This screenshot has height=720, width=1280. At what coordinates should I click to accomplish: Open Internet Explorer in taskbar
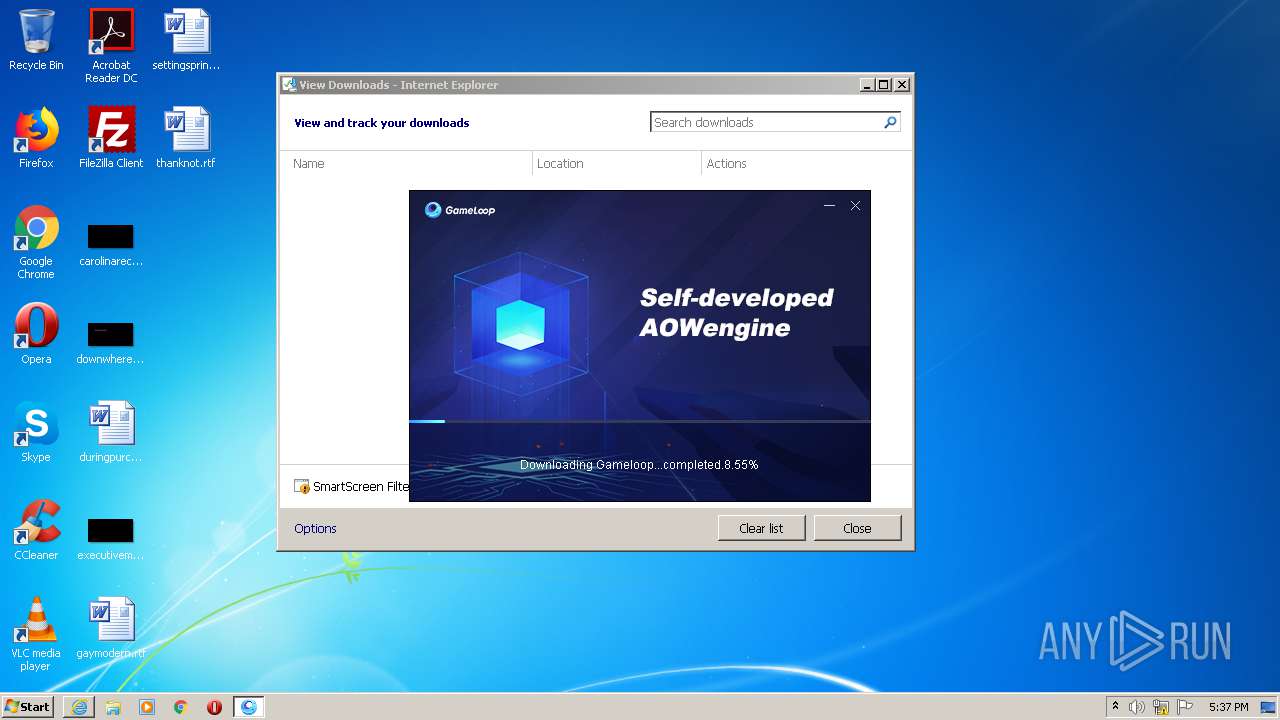(x=79, y=707)
